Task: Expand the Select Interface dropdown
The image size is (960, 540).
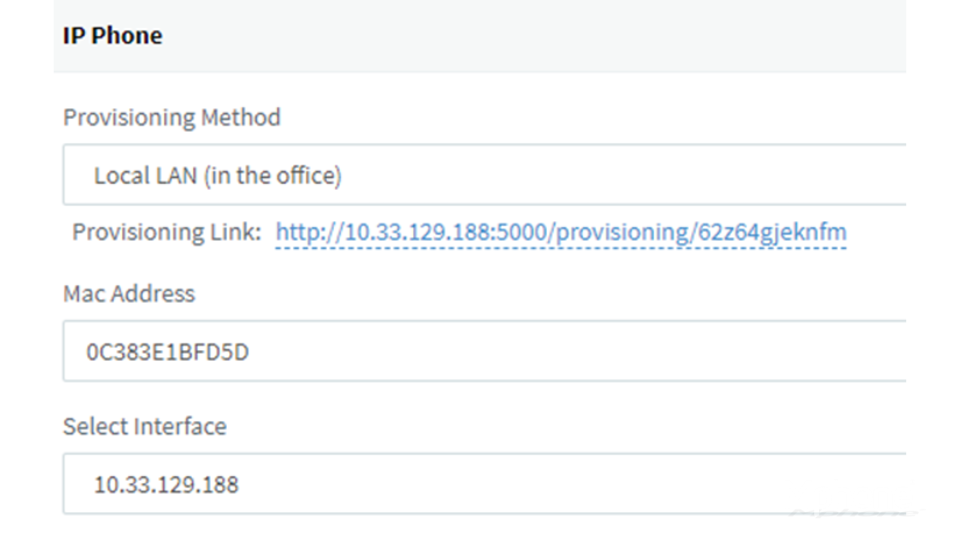Action: (484, 484)
